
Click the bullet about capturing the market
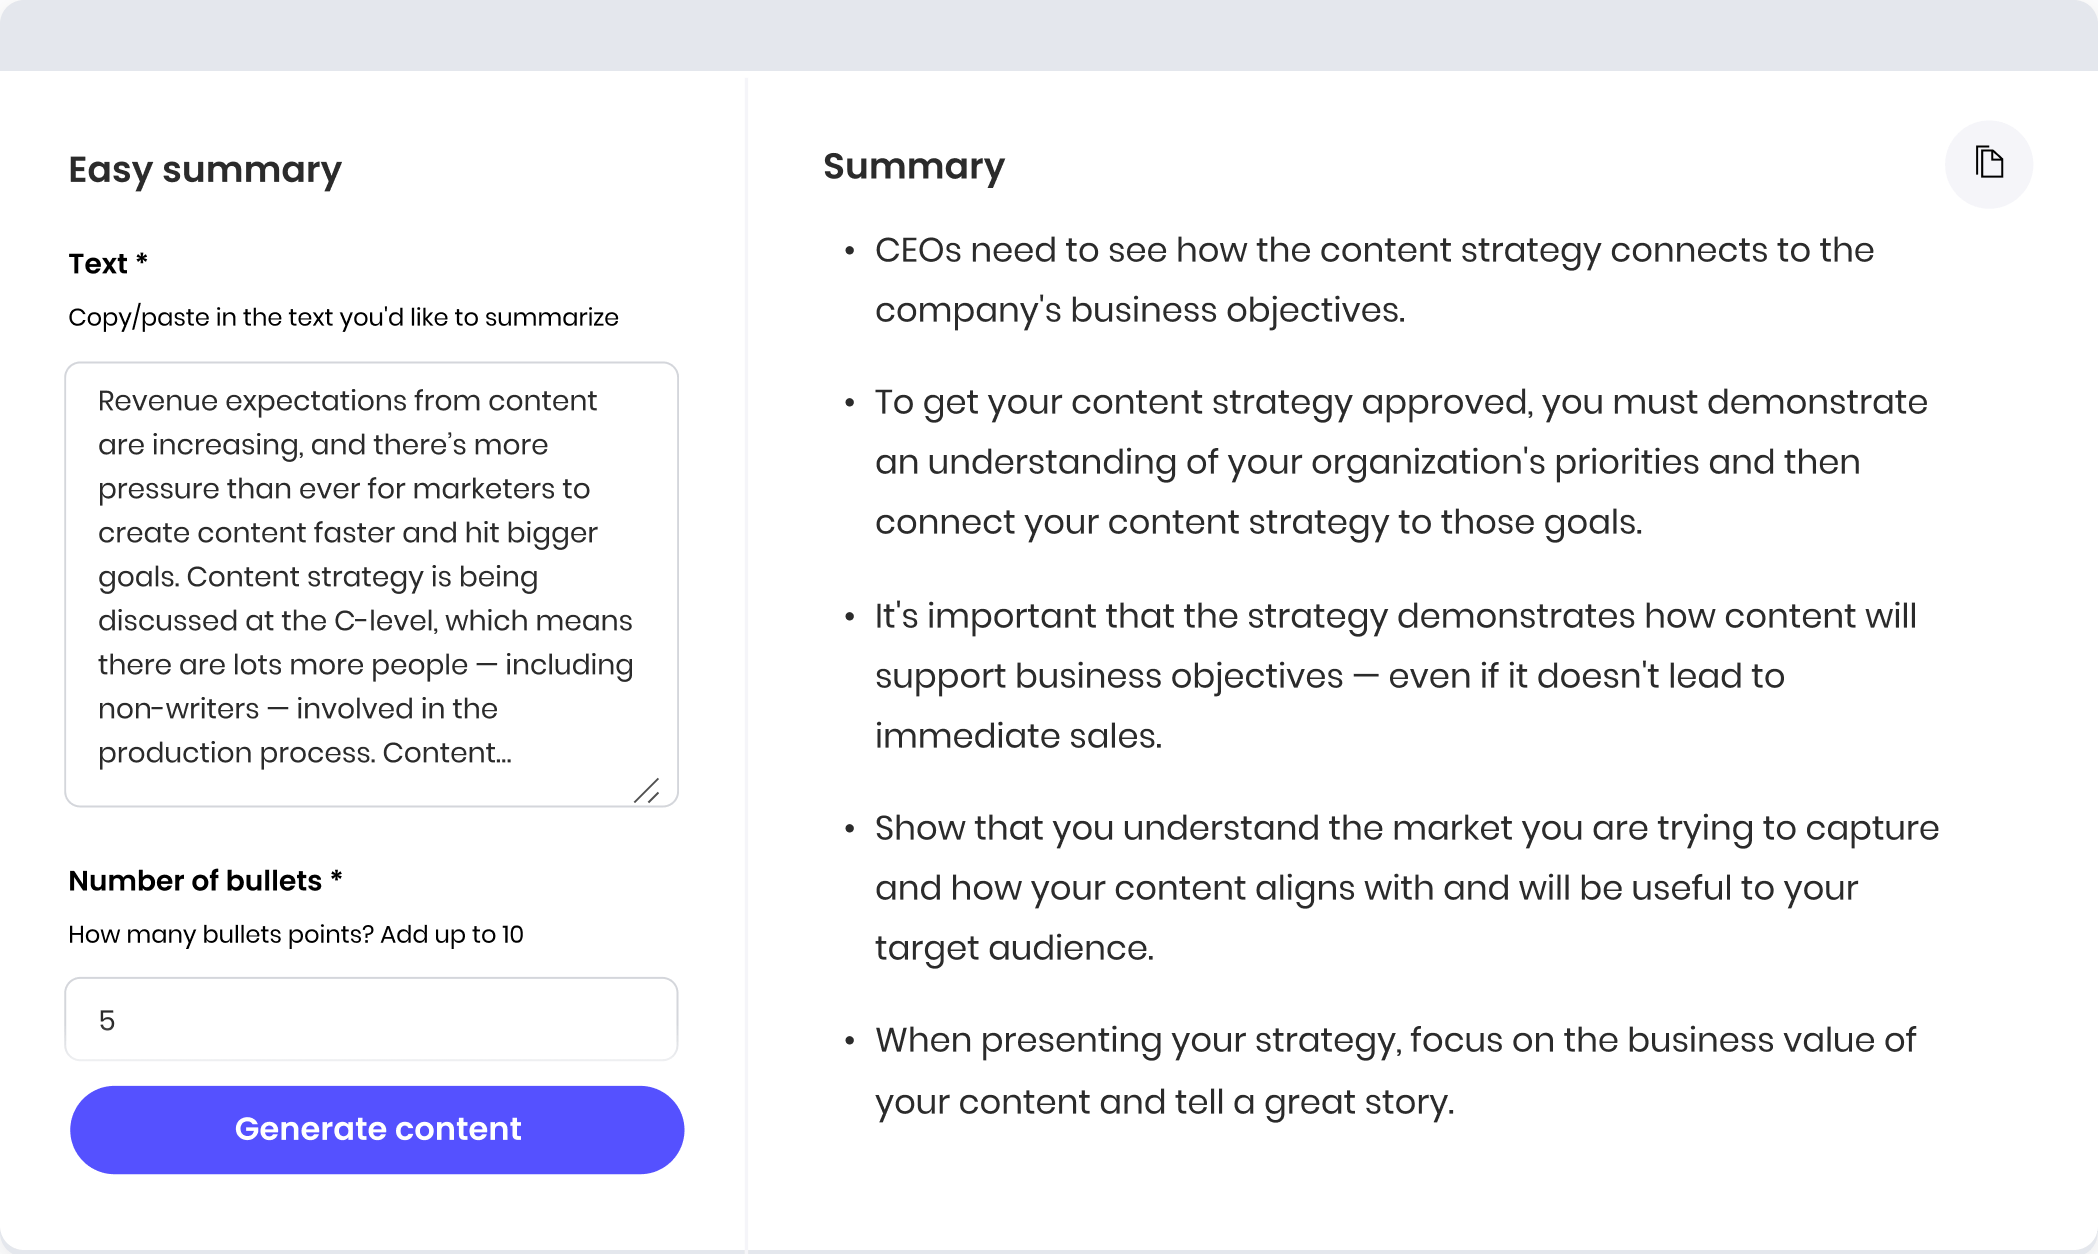point(1405,887)
